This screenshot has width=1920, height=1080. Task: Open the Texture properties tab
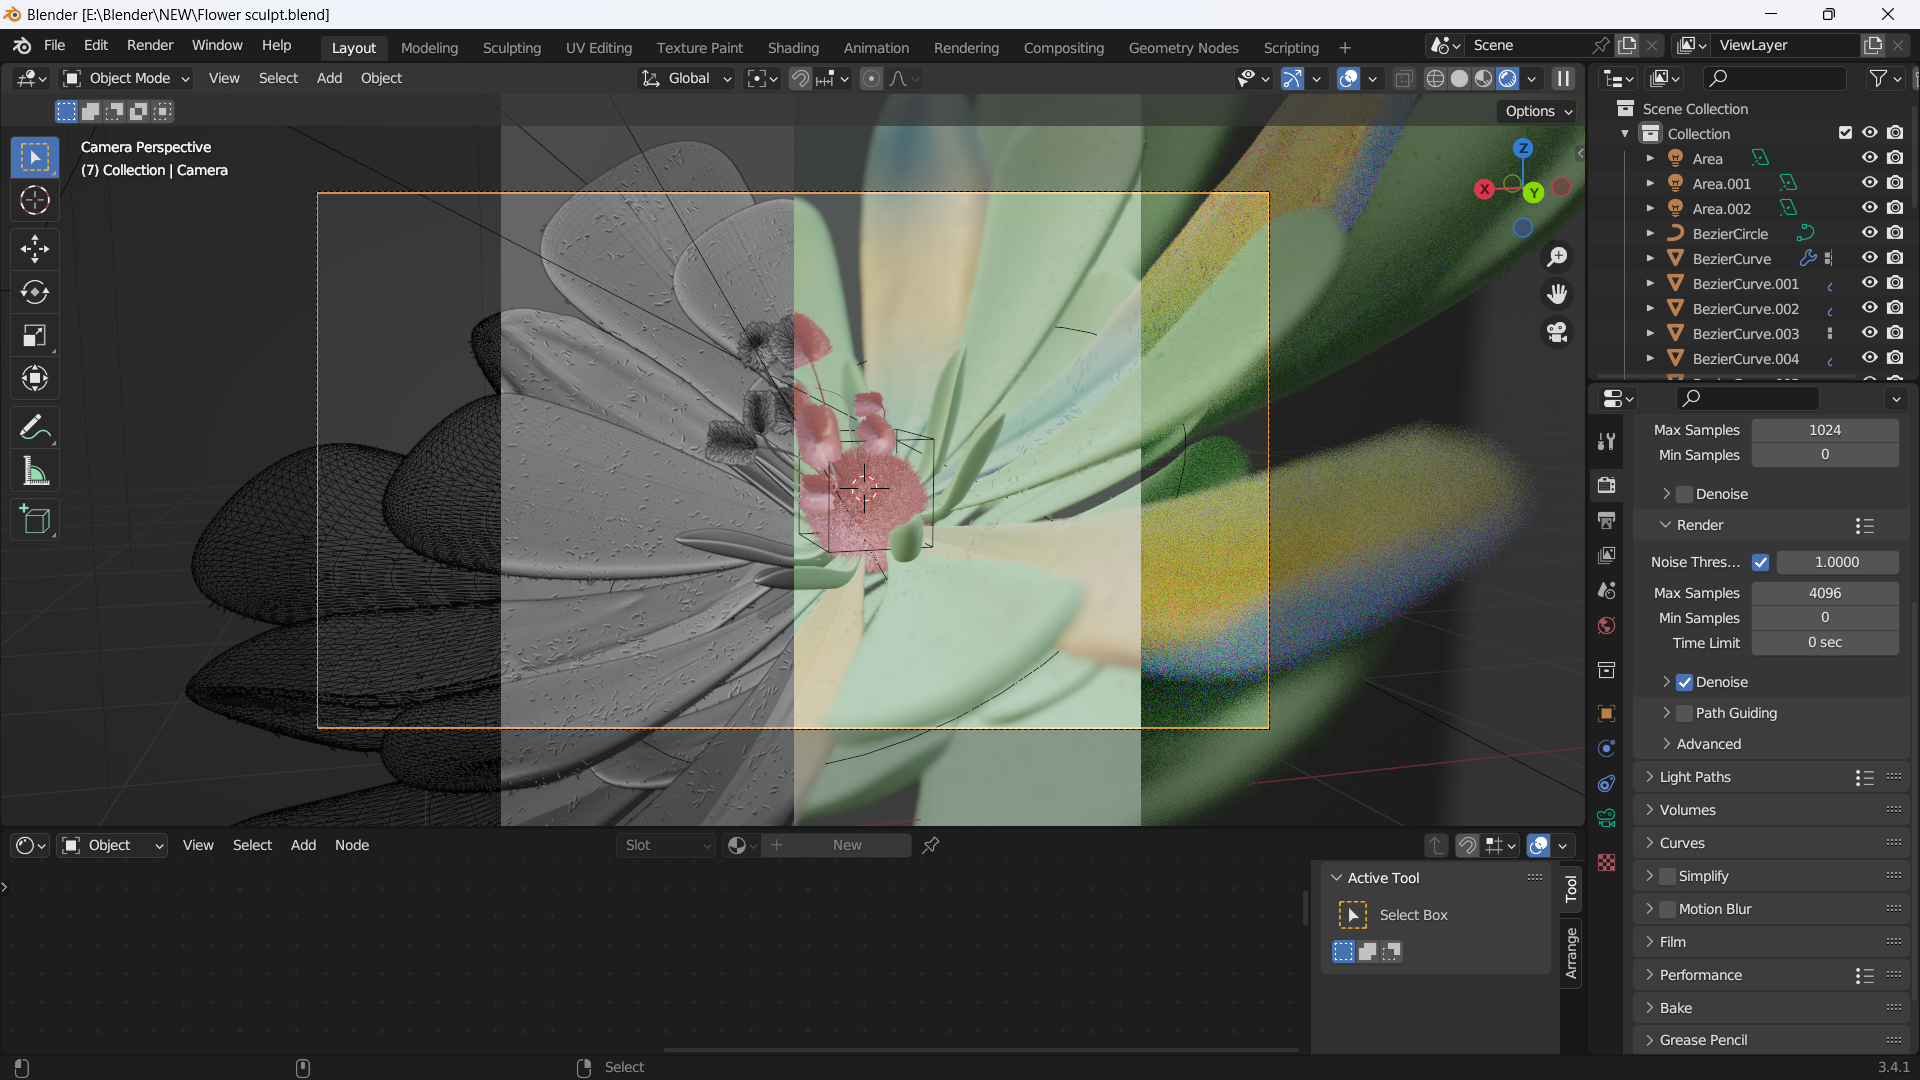[1606, 862]
